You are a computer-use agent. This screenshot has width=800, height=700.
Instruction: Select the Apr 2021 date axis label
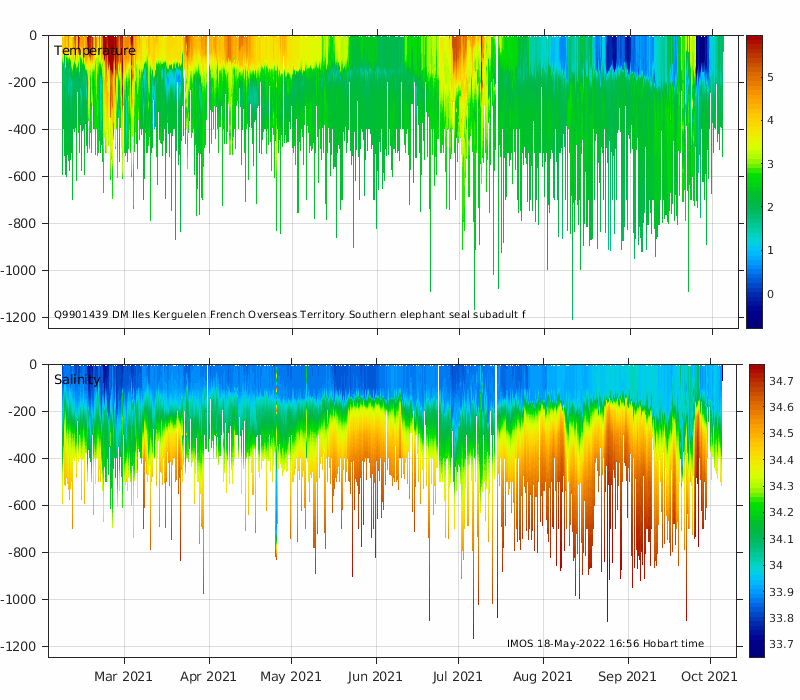[x=208, y=677]
